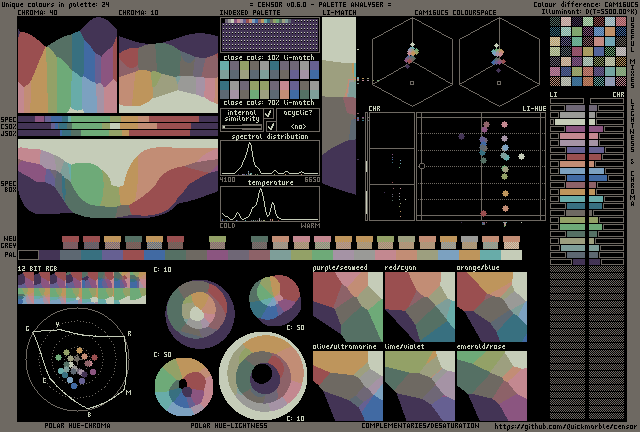Click the lime/violet complementaries tile

pyautogui.click(x=420, y=386)
